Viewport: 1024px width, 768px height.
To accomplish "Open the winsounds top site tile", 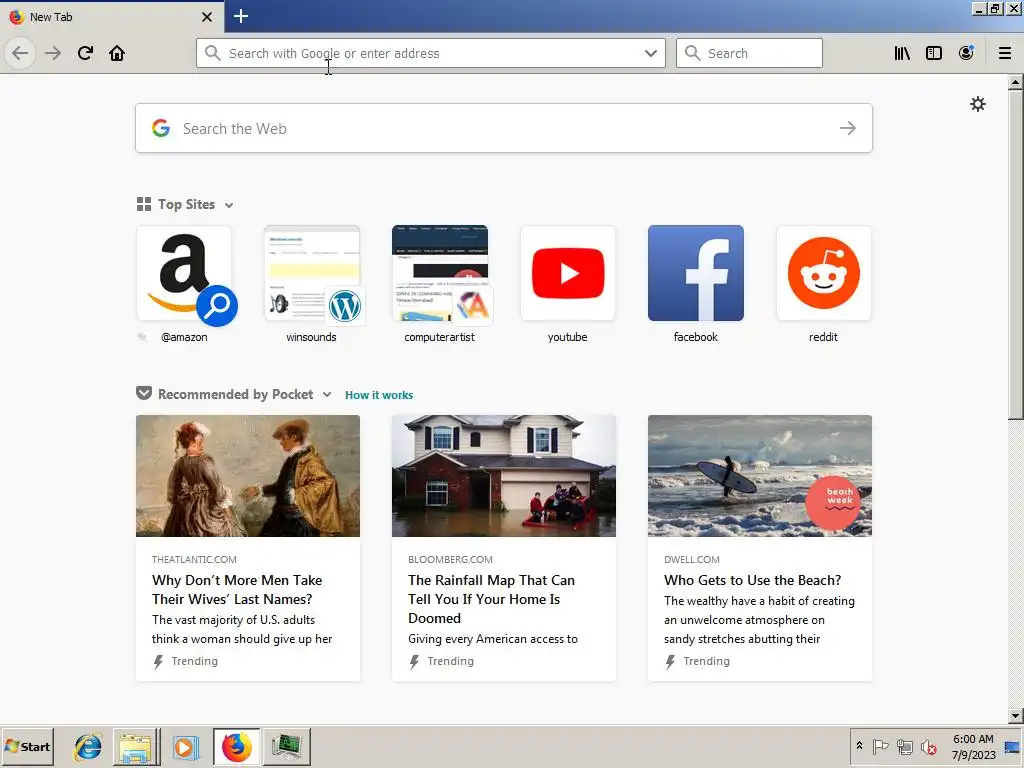I will (x=312, y=273).
